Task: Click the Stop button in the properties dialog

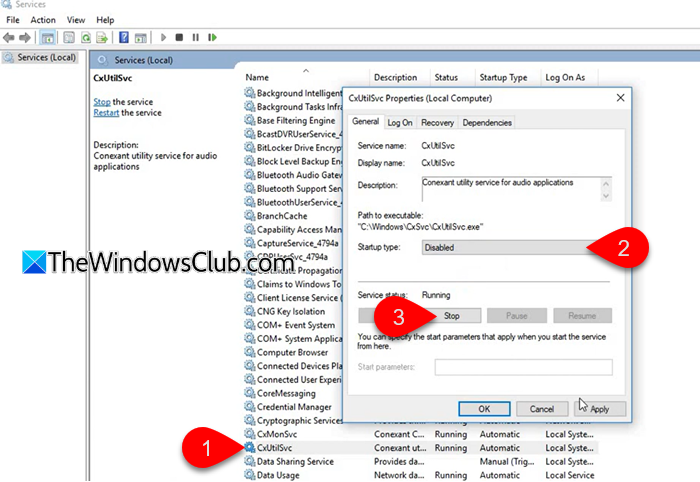Action: point(451,316)
